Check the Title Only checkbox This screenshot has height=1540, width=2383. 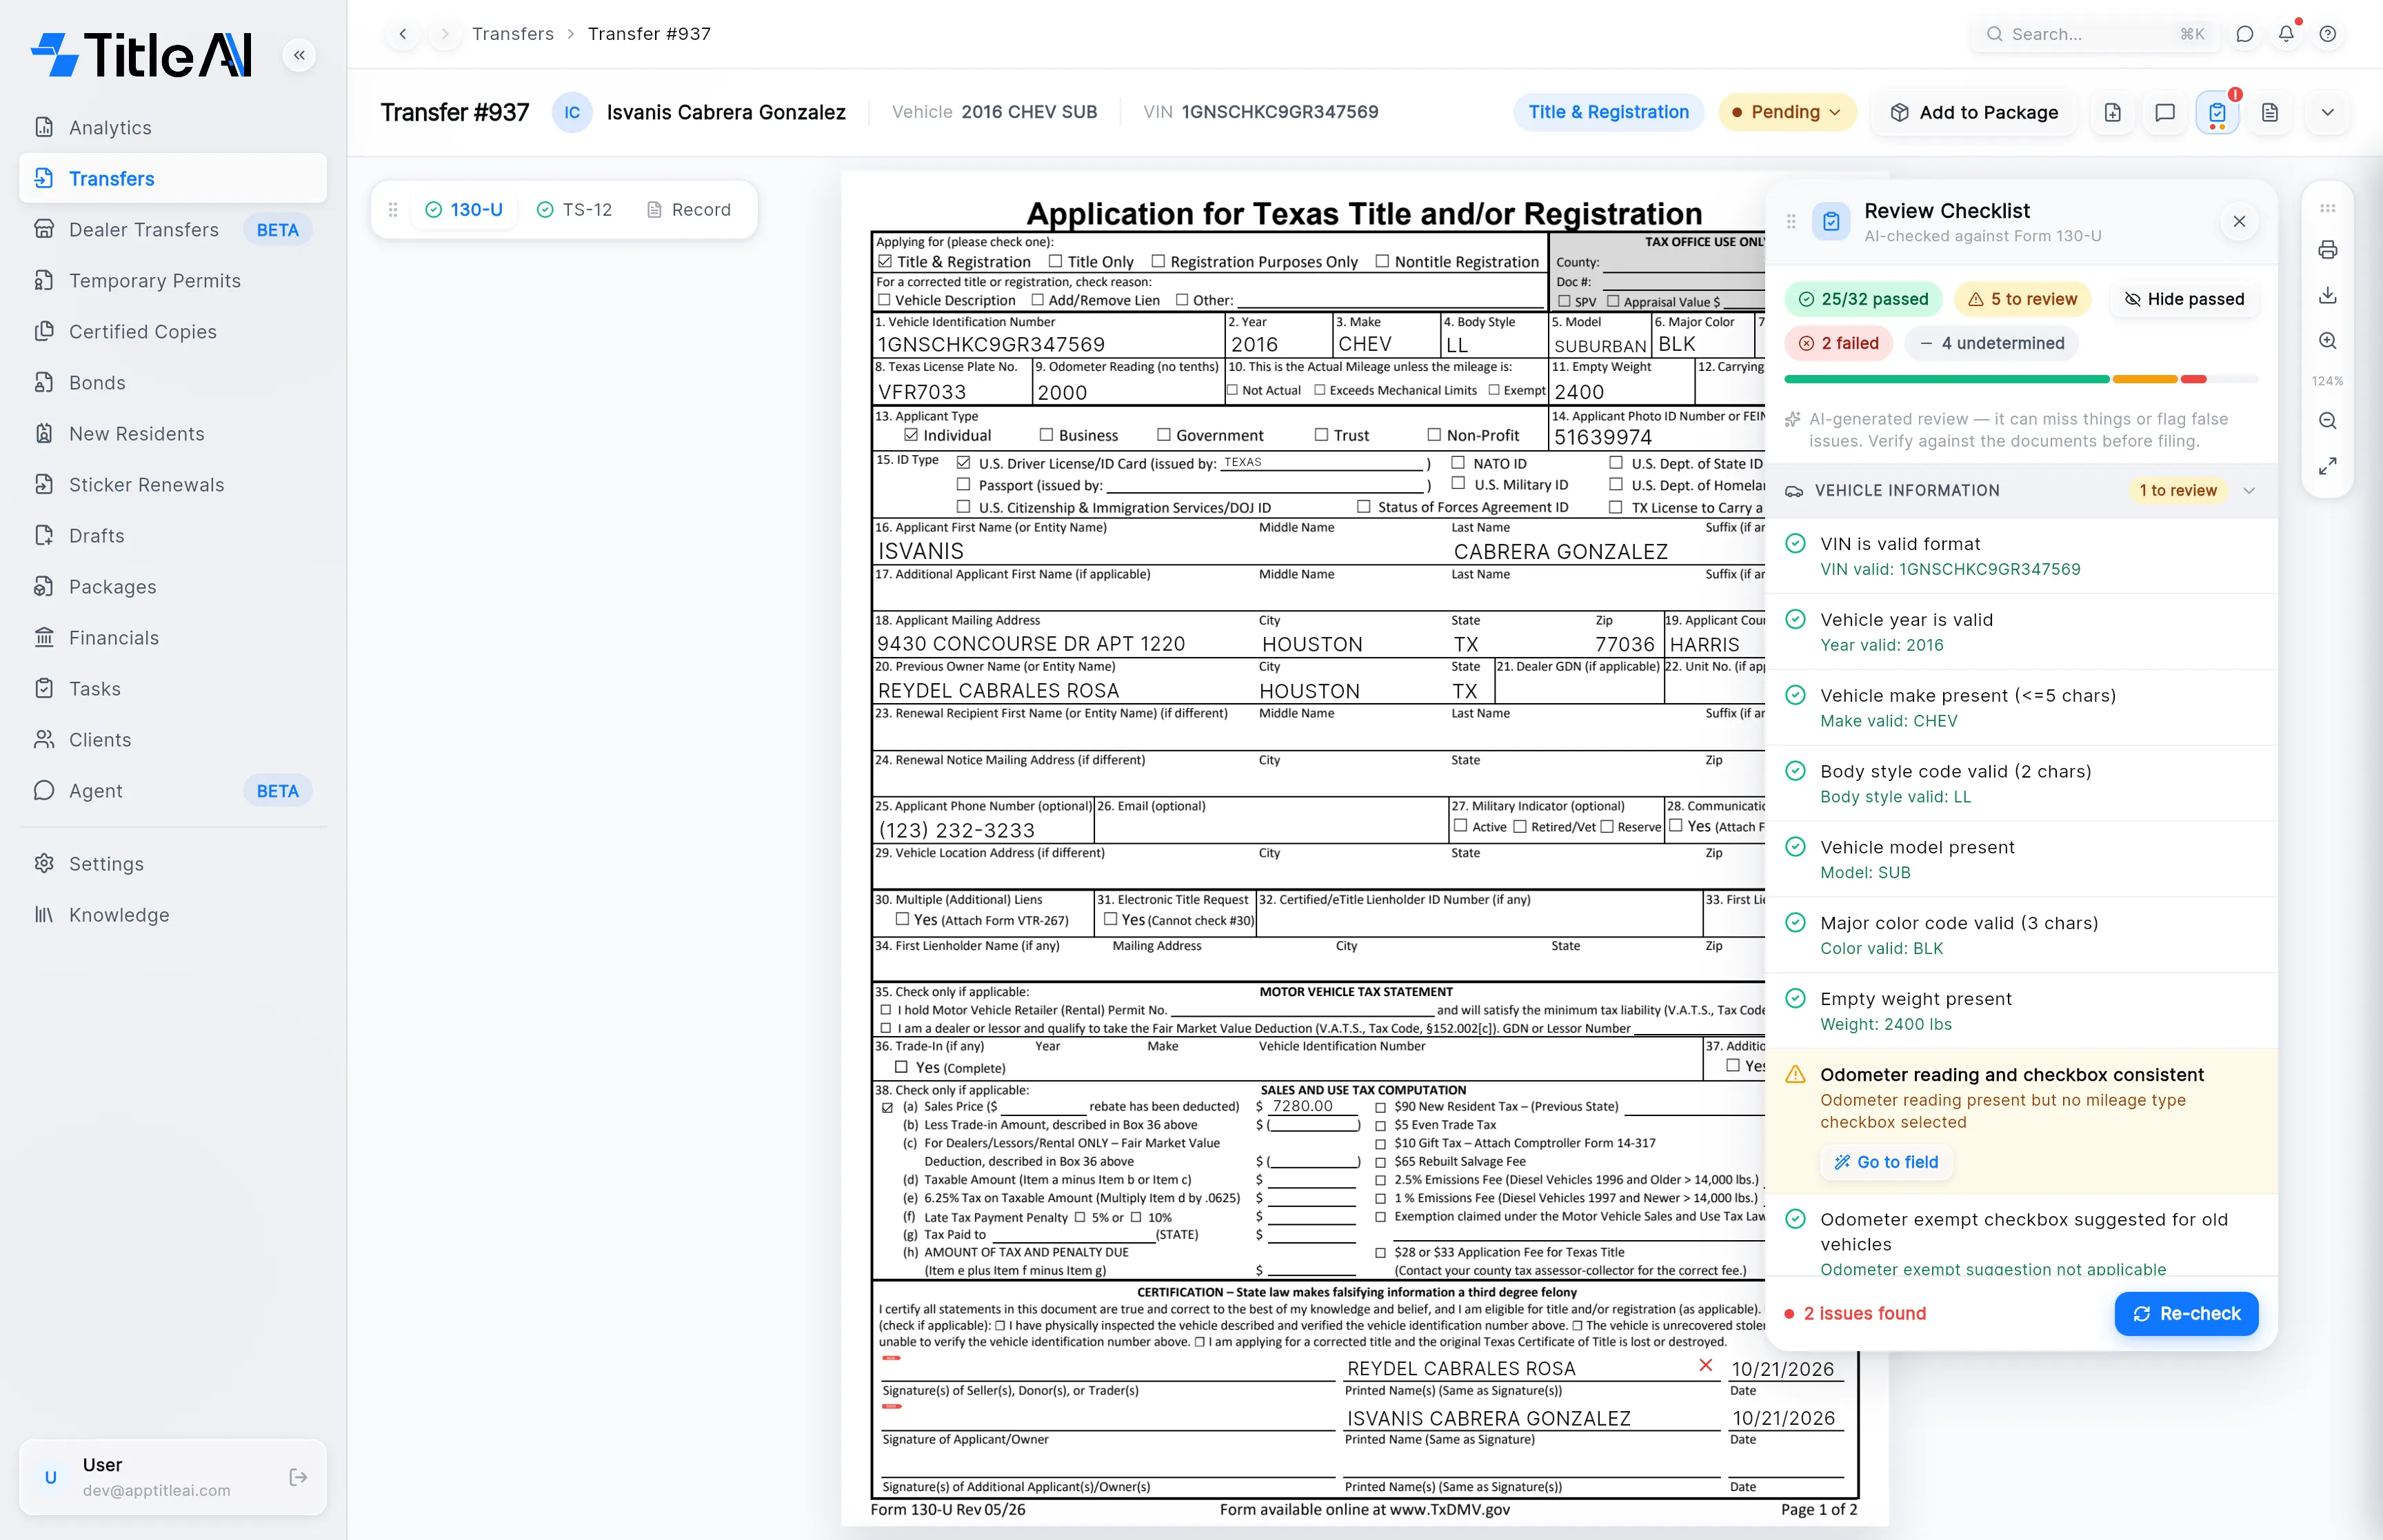pyautogui.click(x=1055, y=261)
